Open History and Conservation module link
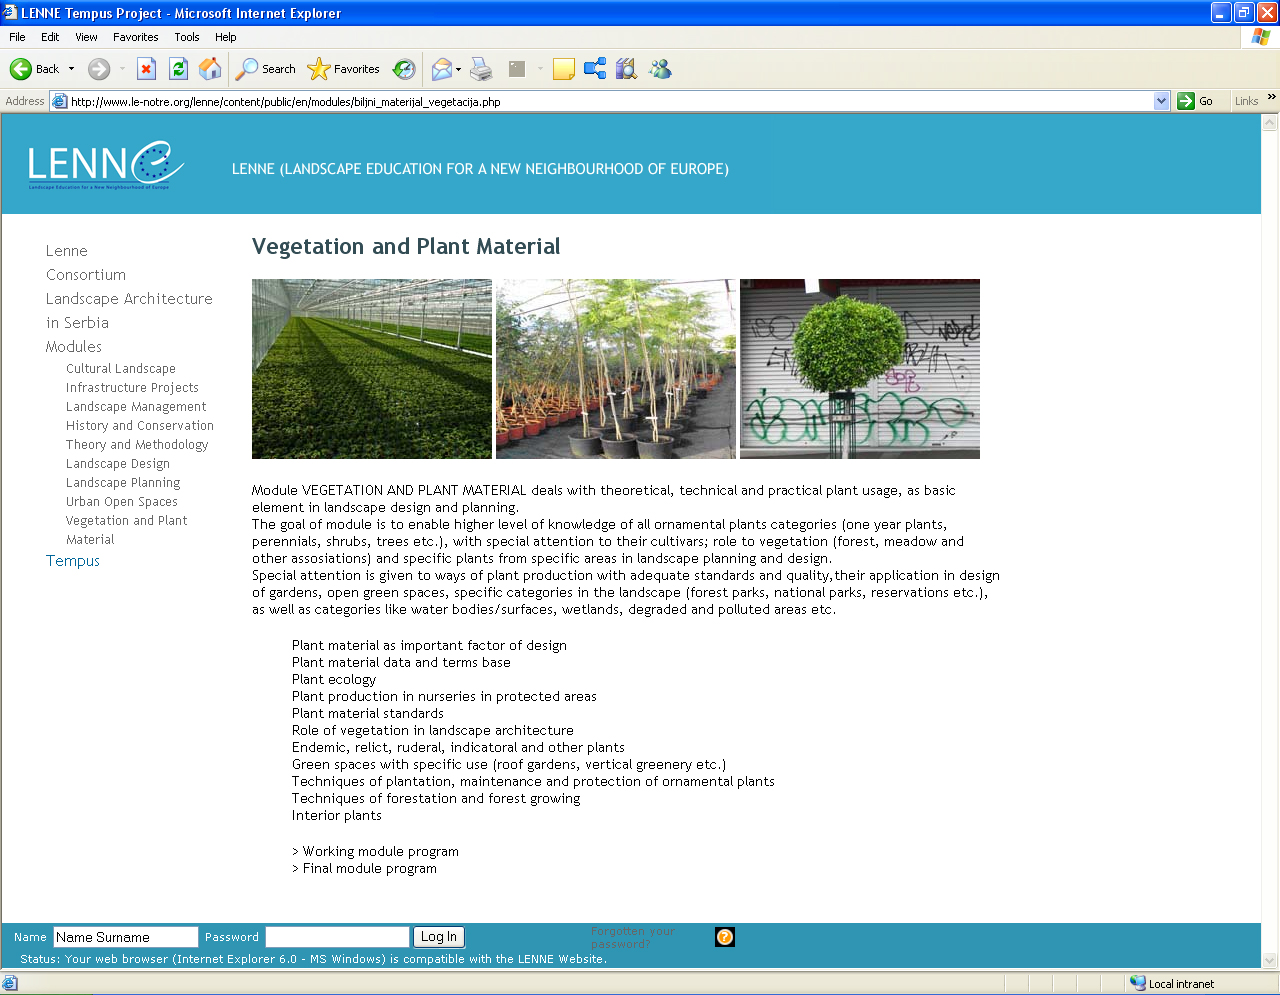1280x995 pixels. click(140, 426)
